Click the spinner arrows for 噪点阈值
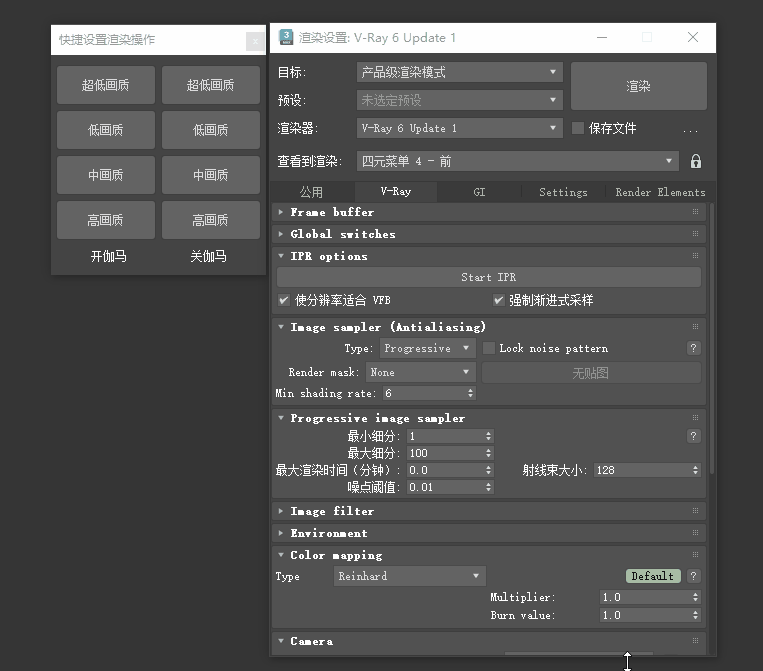This screenshot has width=763, height=671. [x=488, y=487]
